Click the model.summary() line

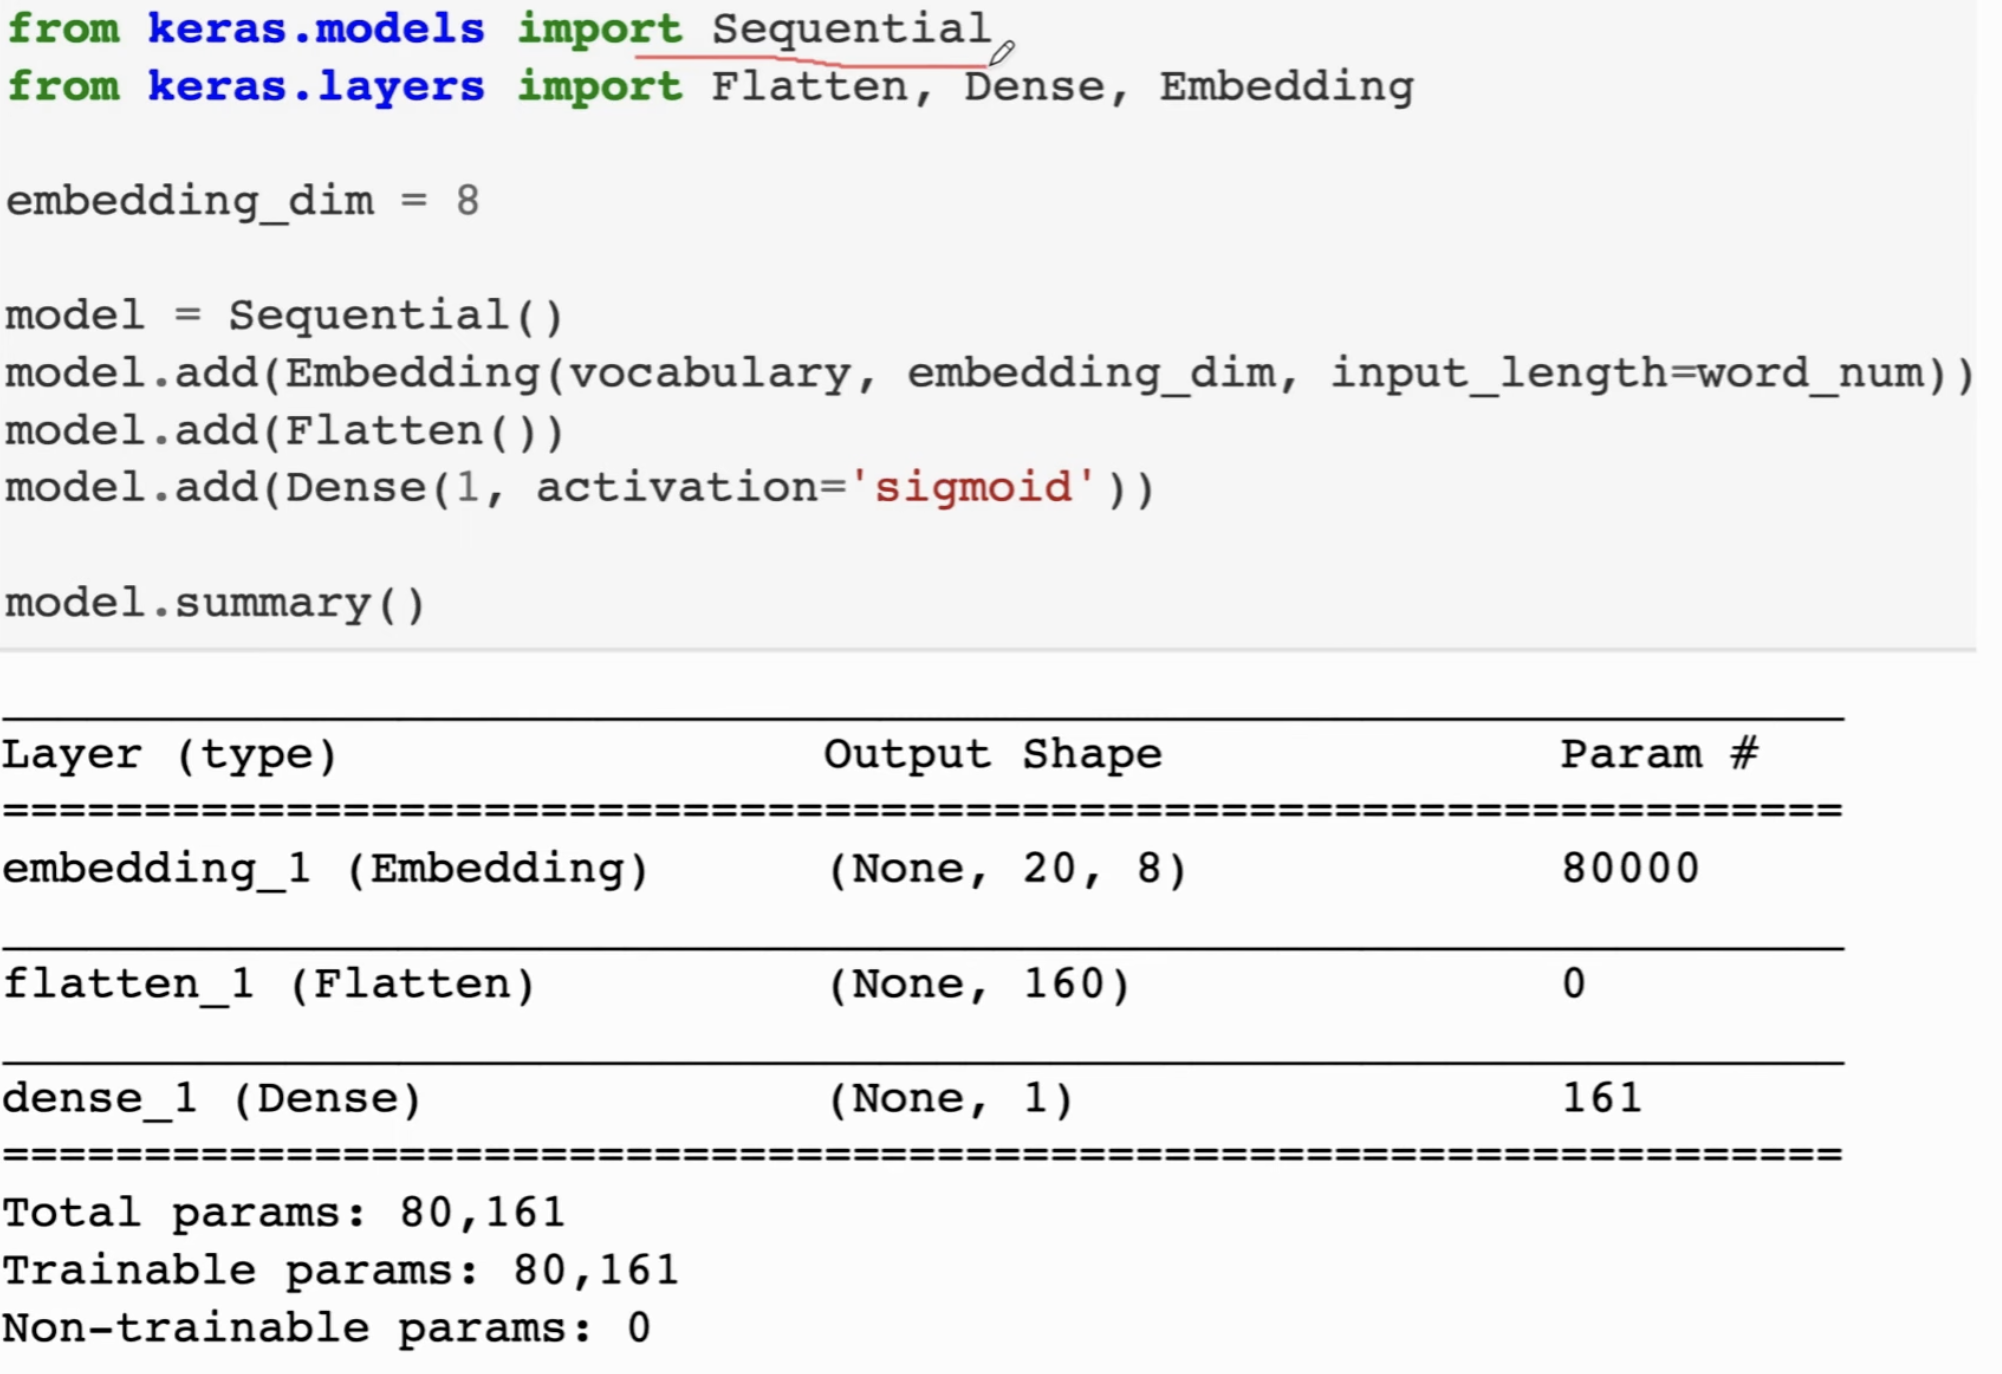[215, 603]
